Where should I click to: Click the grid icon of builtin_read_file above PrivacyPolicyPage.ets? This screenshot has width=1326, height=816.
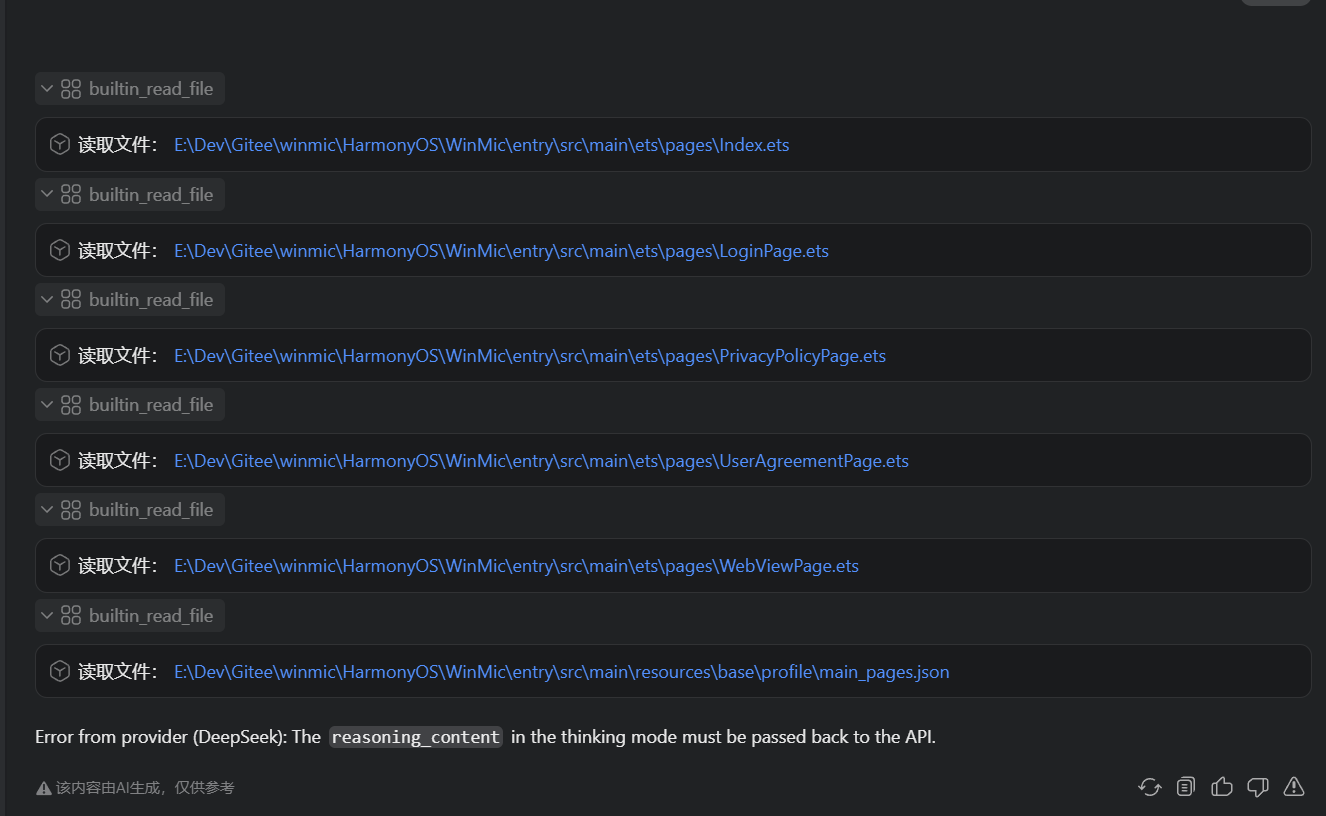(71, 299)
